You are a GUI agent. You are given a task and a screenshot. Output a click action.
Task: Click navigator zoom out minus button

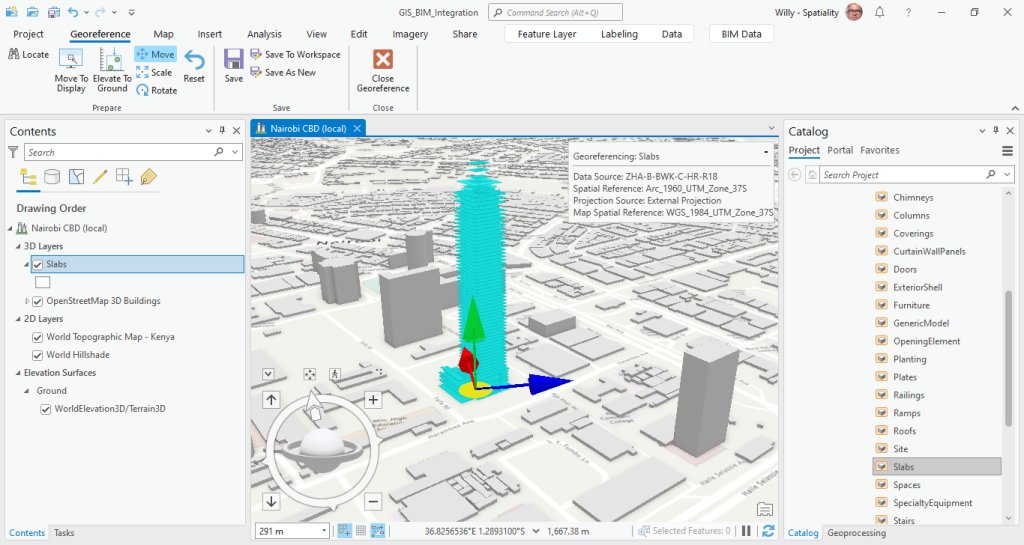[373, 502]
